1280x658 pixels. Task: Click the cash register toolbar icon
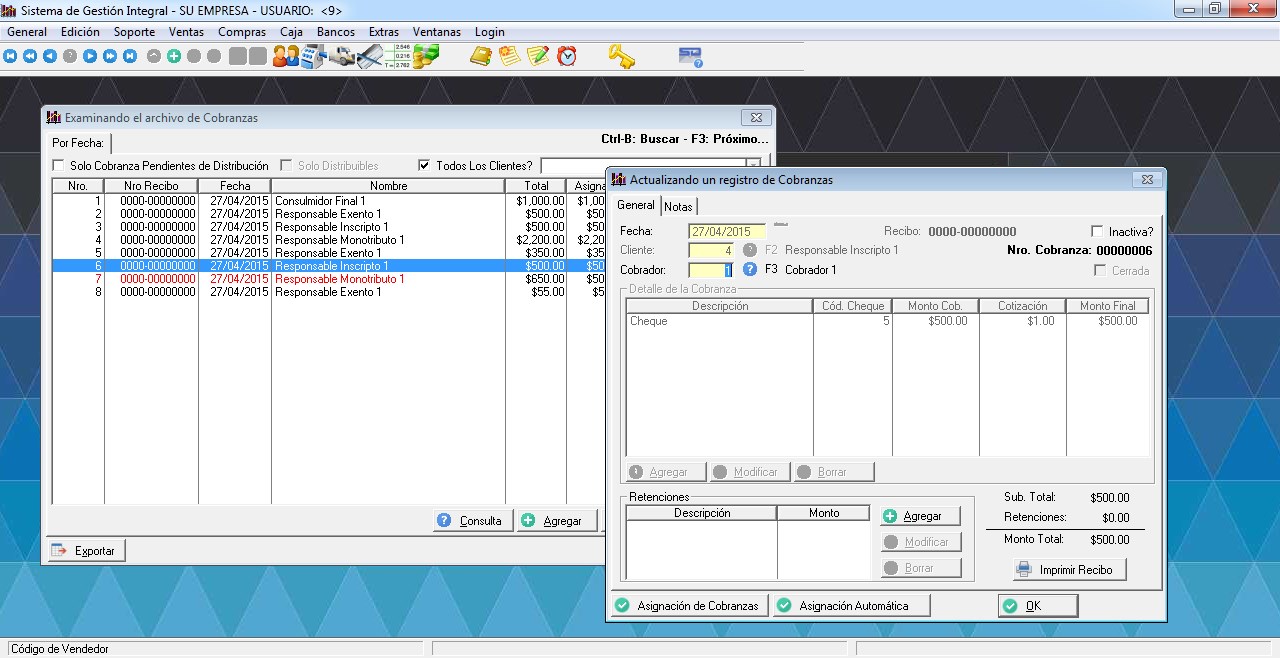[314, 56]
